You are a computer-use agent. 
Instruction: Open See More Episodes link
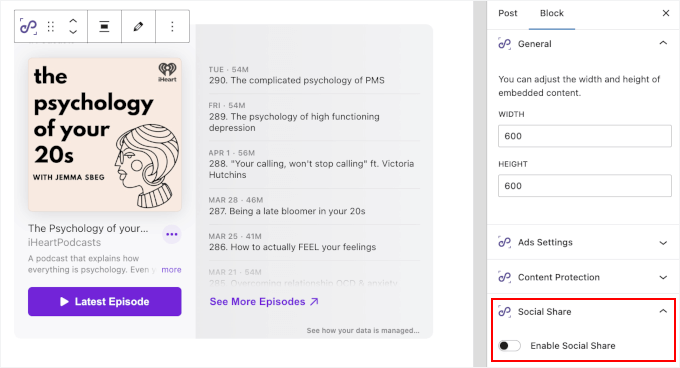[x=264, y=301]
